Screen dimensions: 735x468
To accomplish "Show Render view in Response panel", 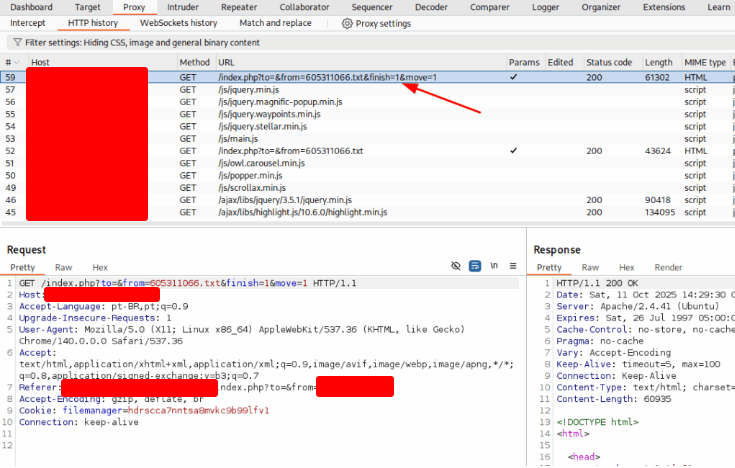I will tap(668, 268).
